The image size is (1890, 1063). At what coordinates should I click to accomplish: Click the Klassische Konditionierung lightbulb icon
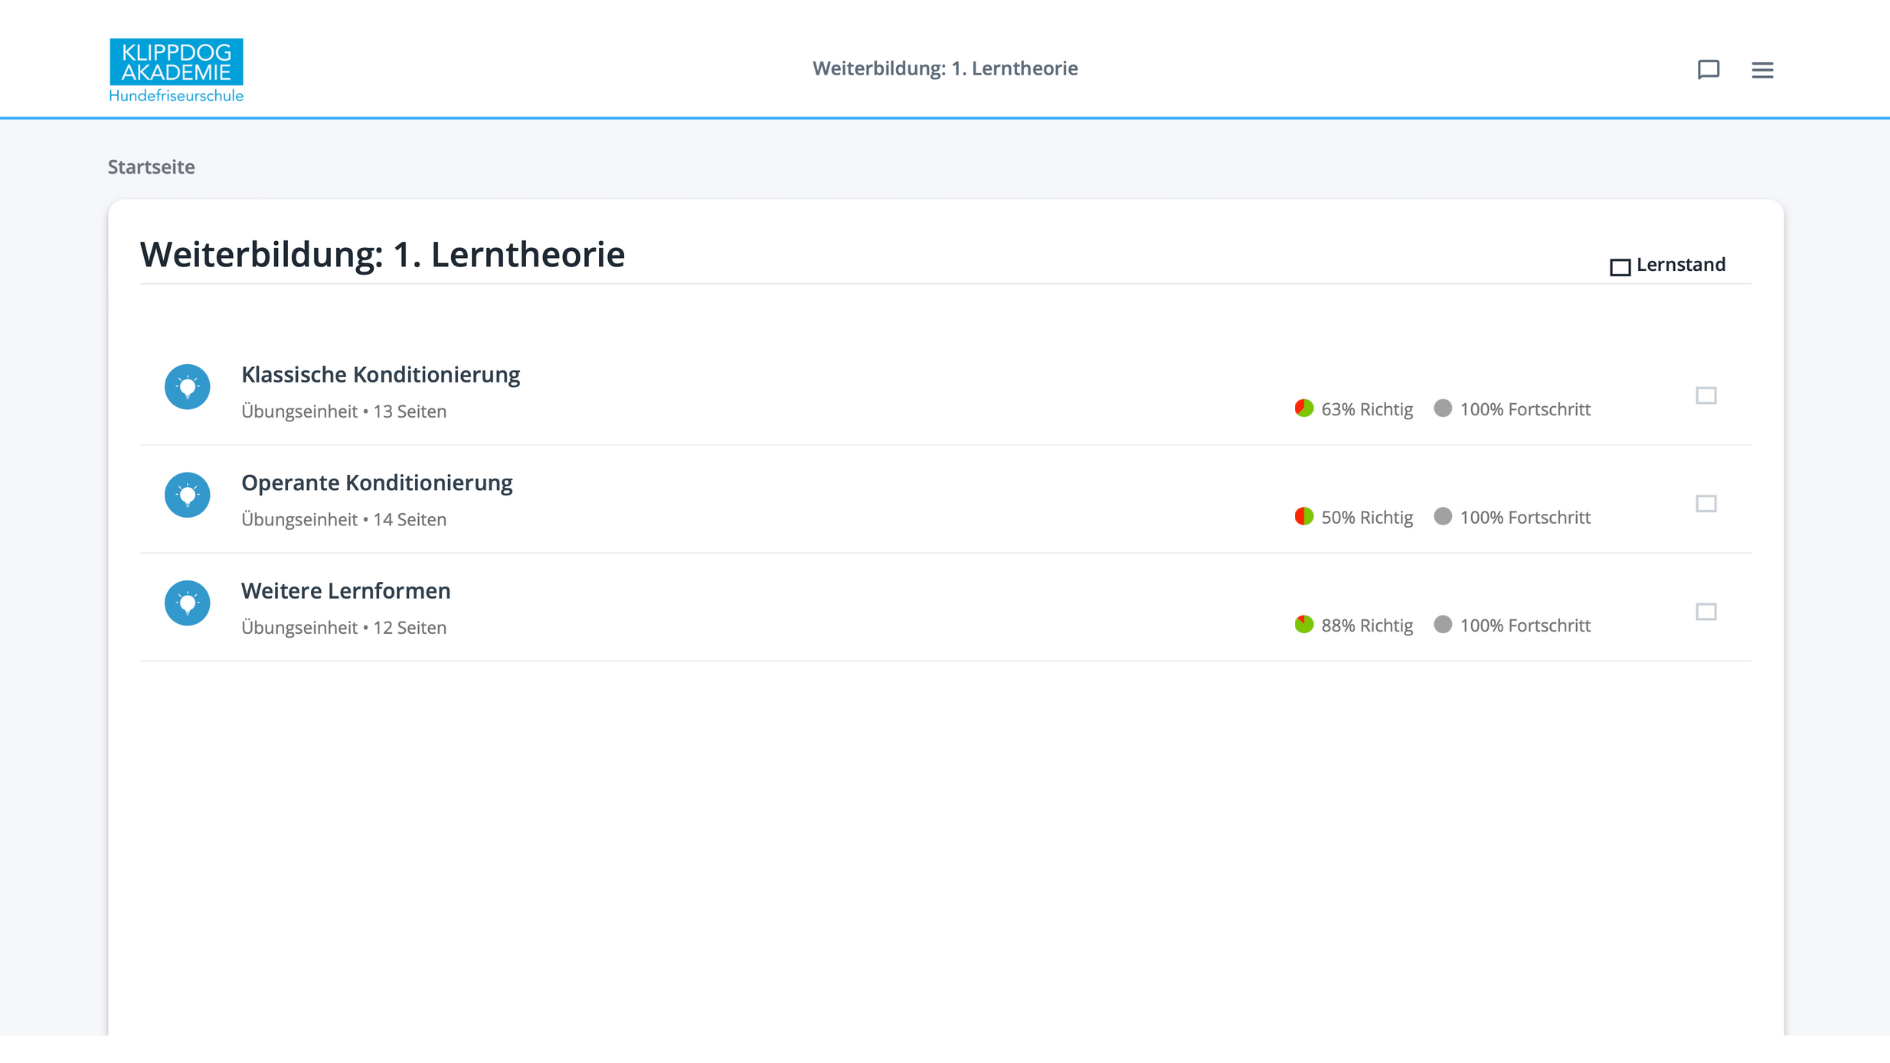click(187, 387)
